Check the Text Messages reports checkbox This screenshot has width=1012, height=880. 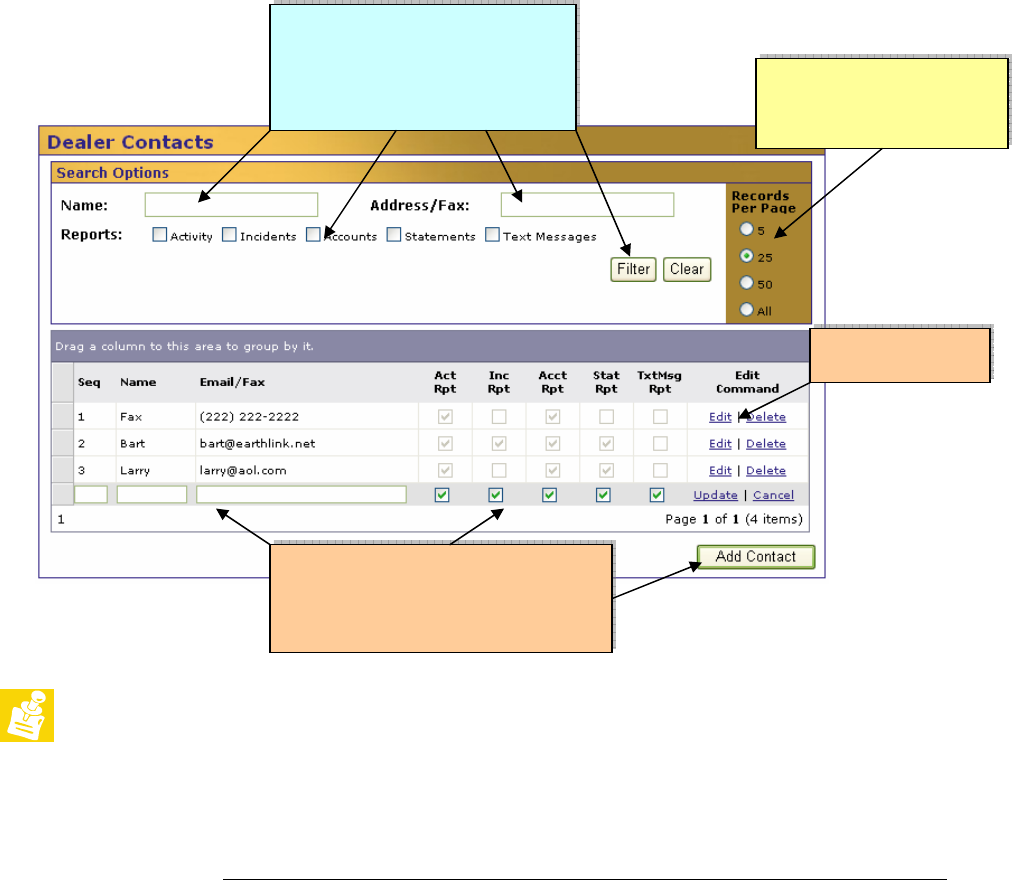[492, 234]
